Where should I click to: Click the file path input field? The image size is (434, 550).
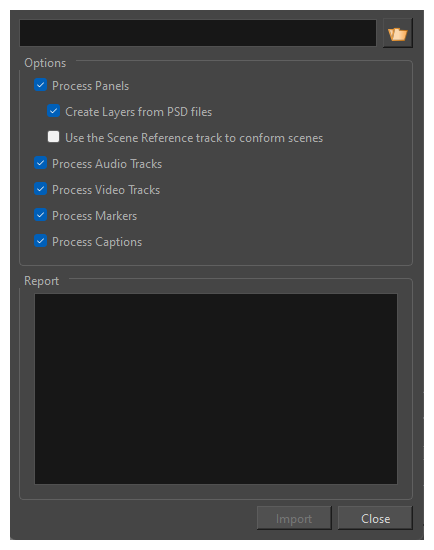pos(198,33)
